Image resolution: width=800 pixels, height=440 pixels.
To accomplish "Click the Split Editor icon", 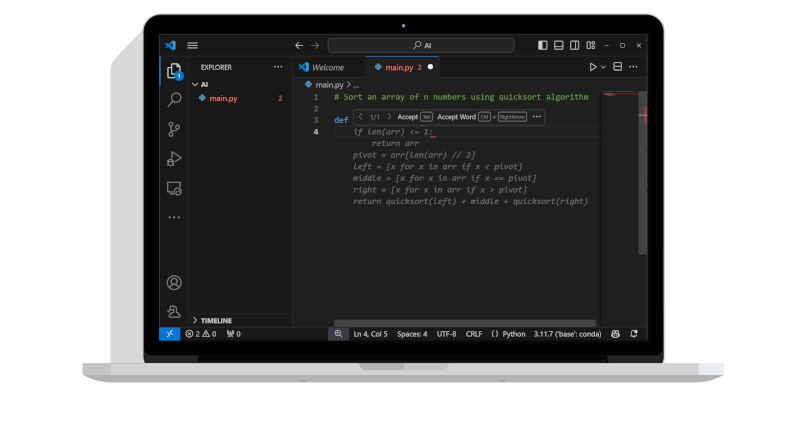I will [x=617, y=67].
